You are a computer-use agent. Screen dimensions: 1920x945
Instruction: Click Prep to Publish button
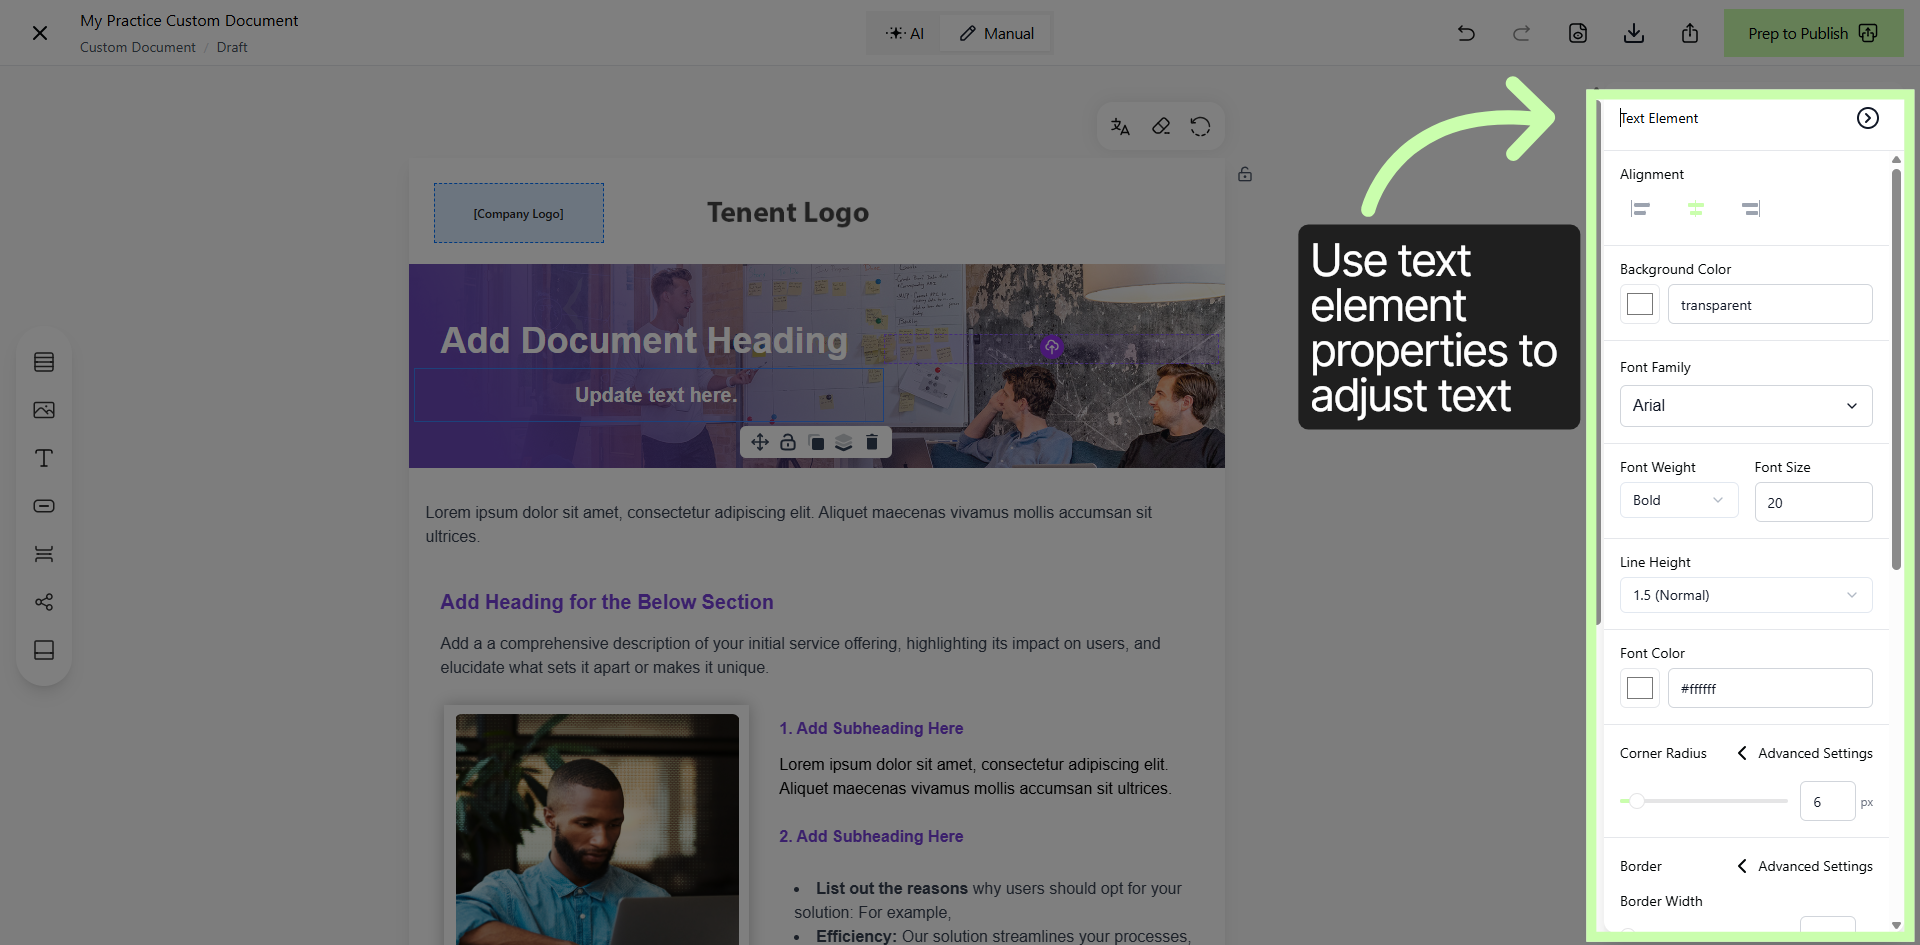1813,33
